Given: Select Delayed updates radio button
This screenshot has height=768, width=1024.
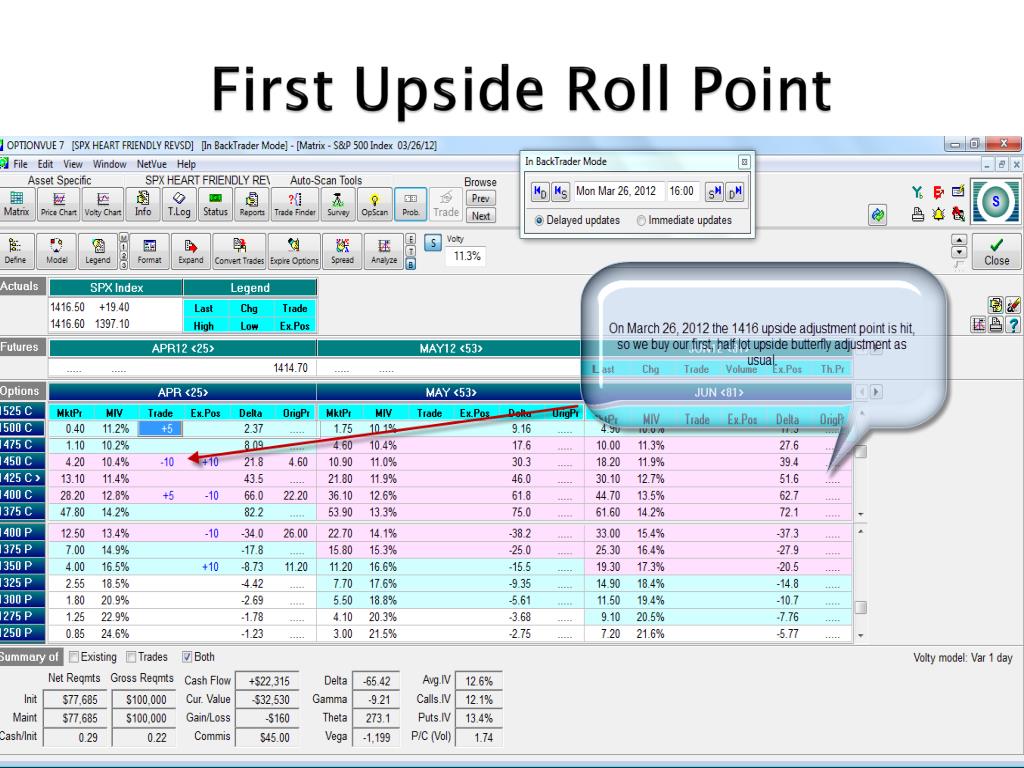Looking at the screenshot, I should pos(539,221).
